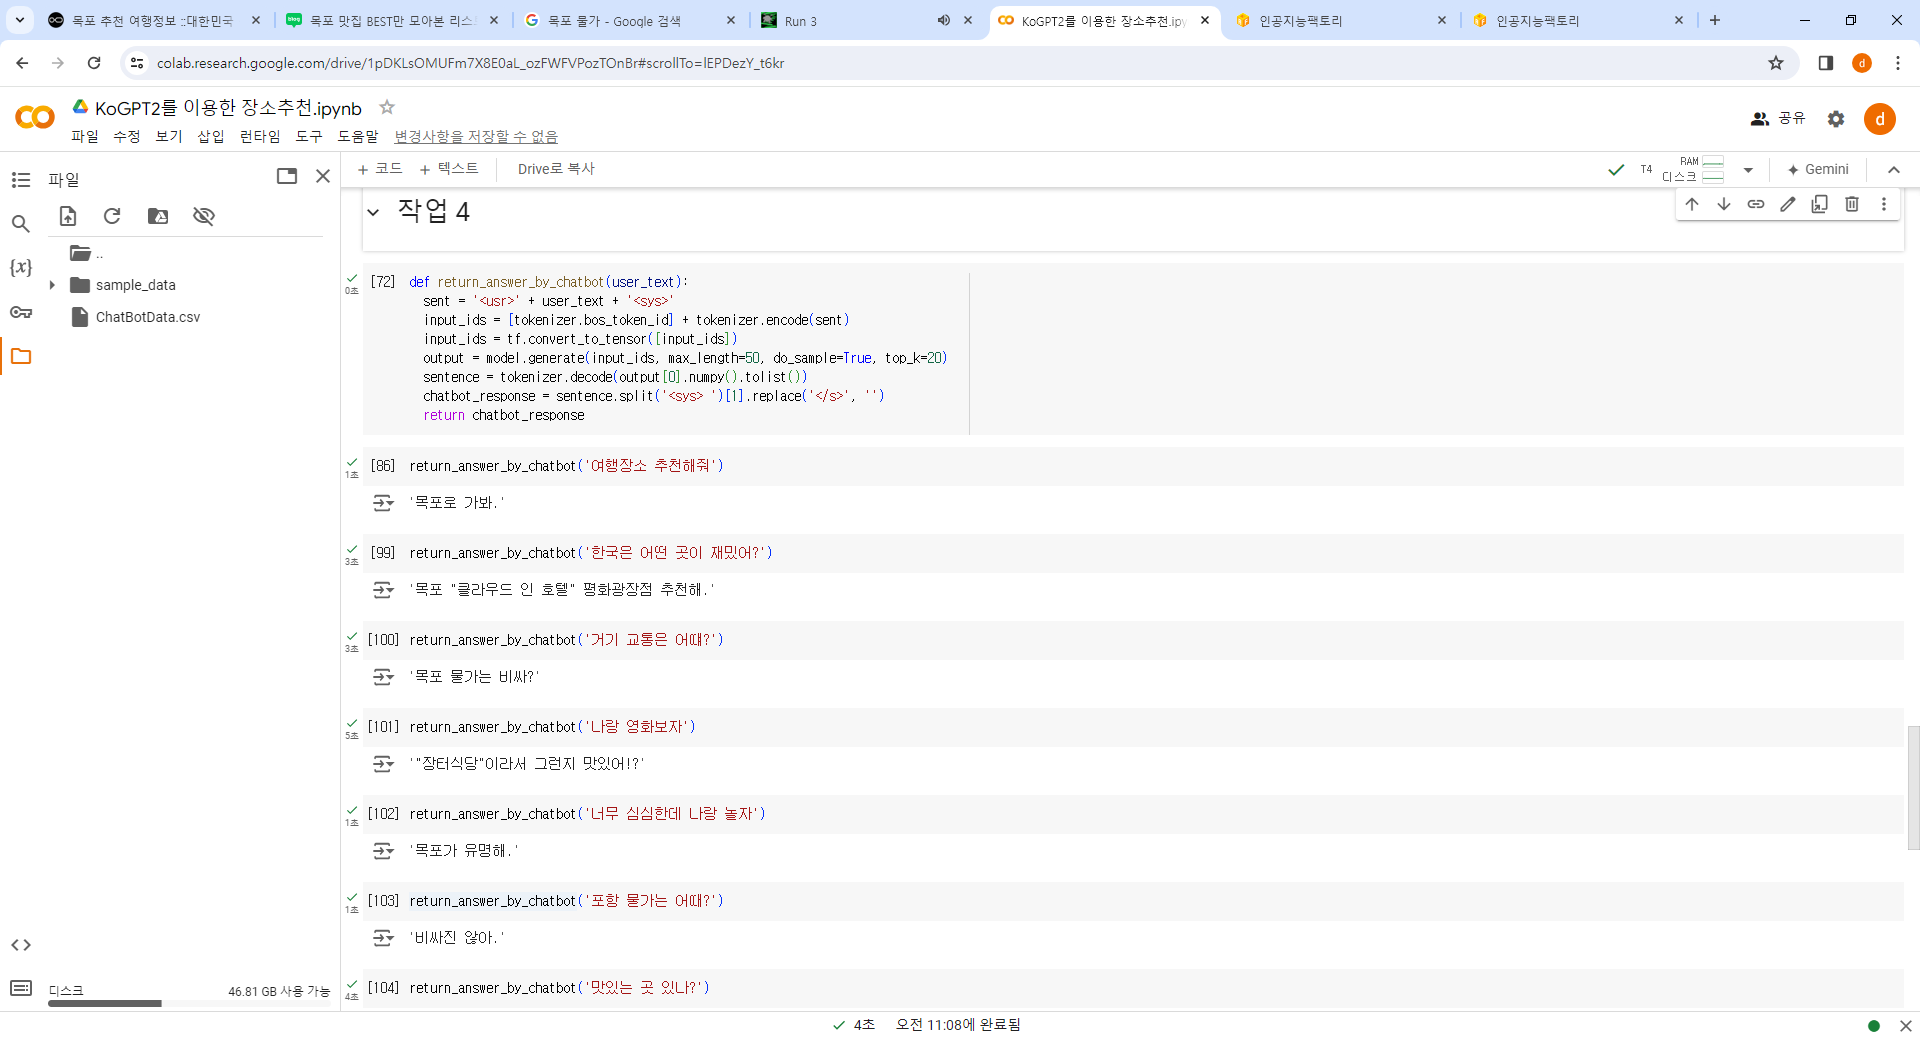Screen dimensions: 1920x1040
Task: Click the mount Google Drive folder icon
Action: coord(158,216)
